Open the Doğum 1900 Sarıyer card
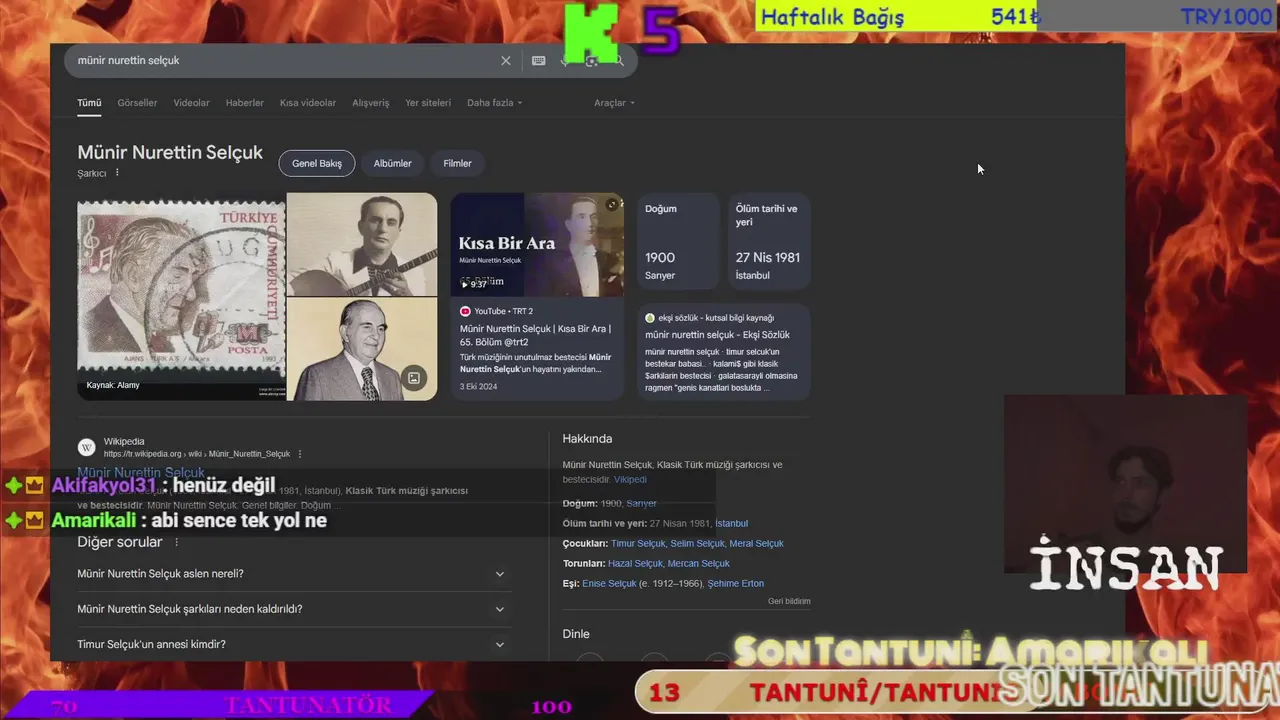 678,242
